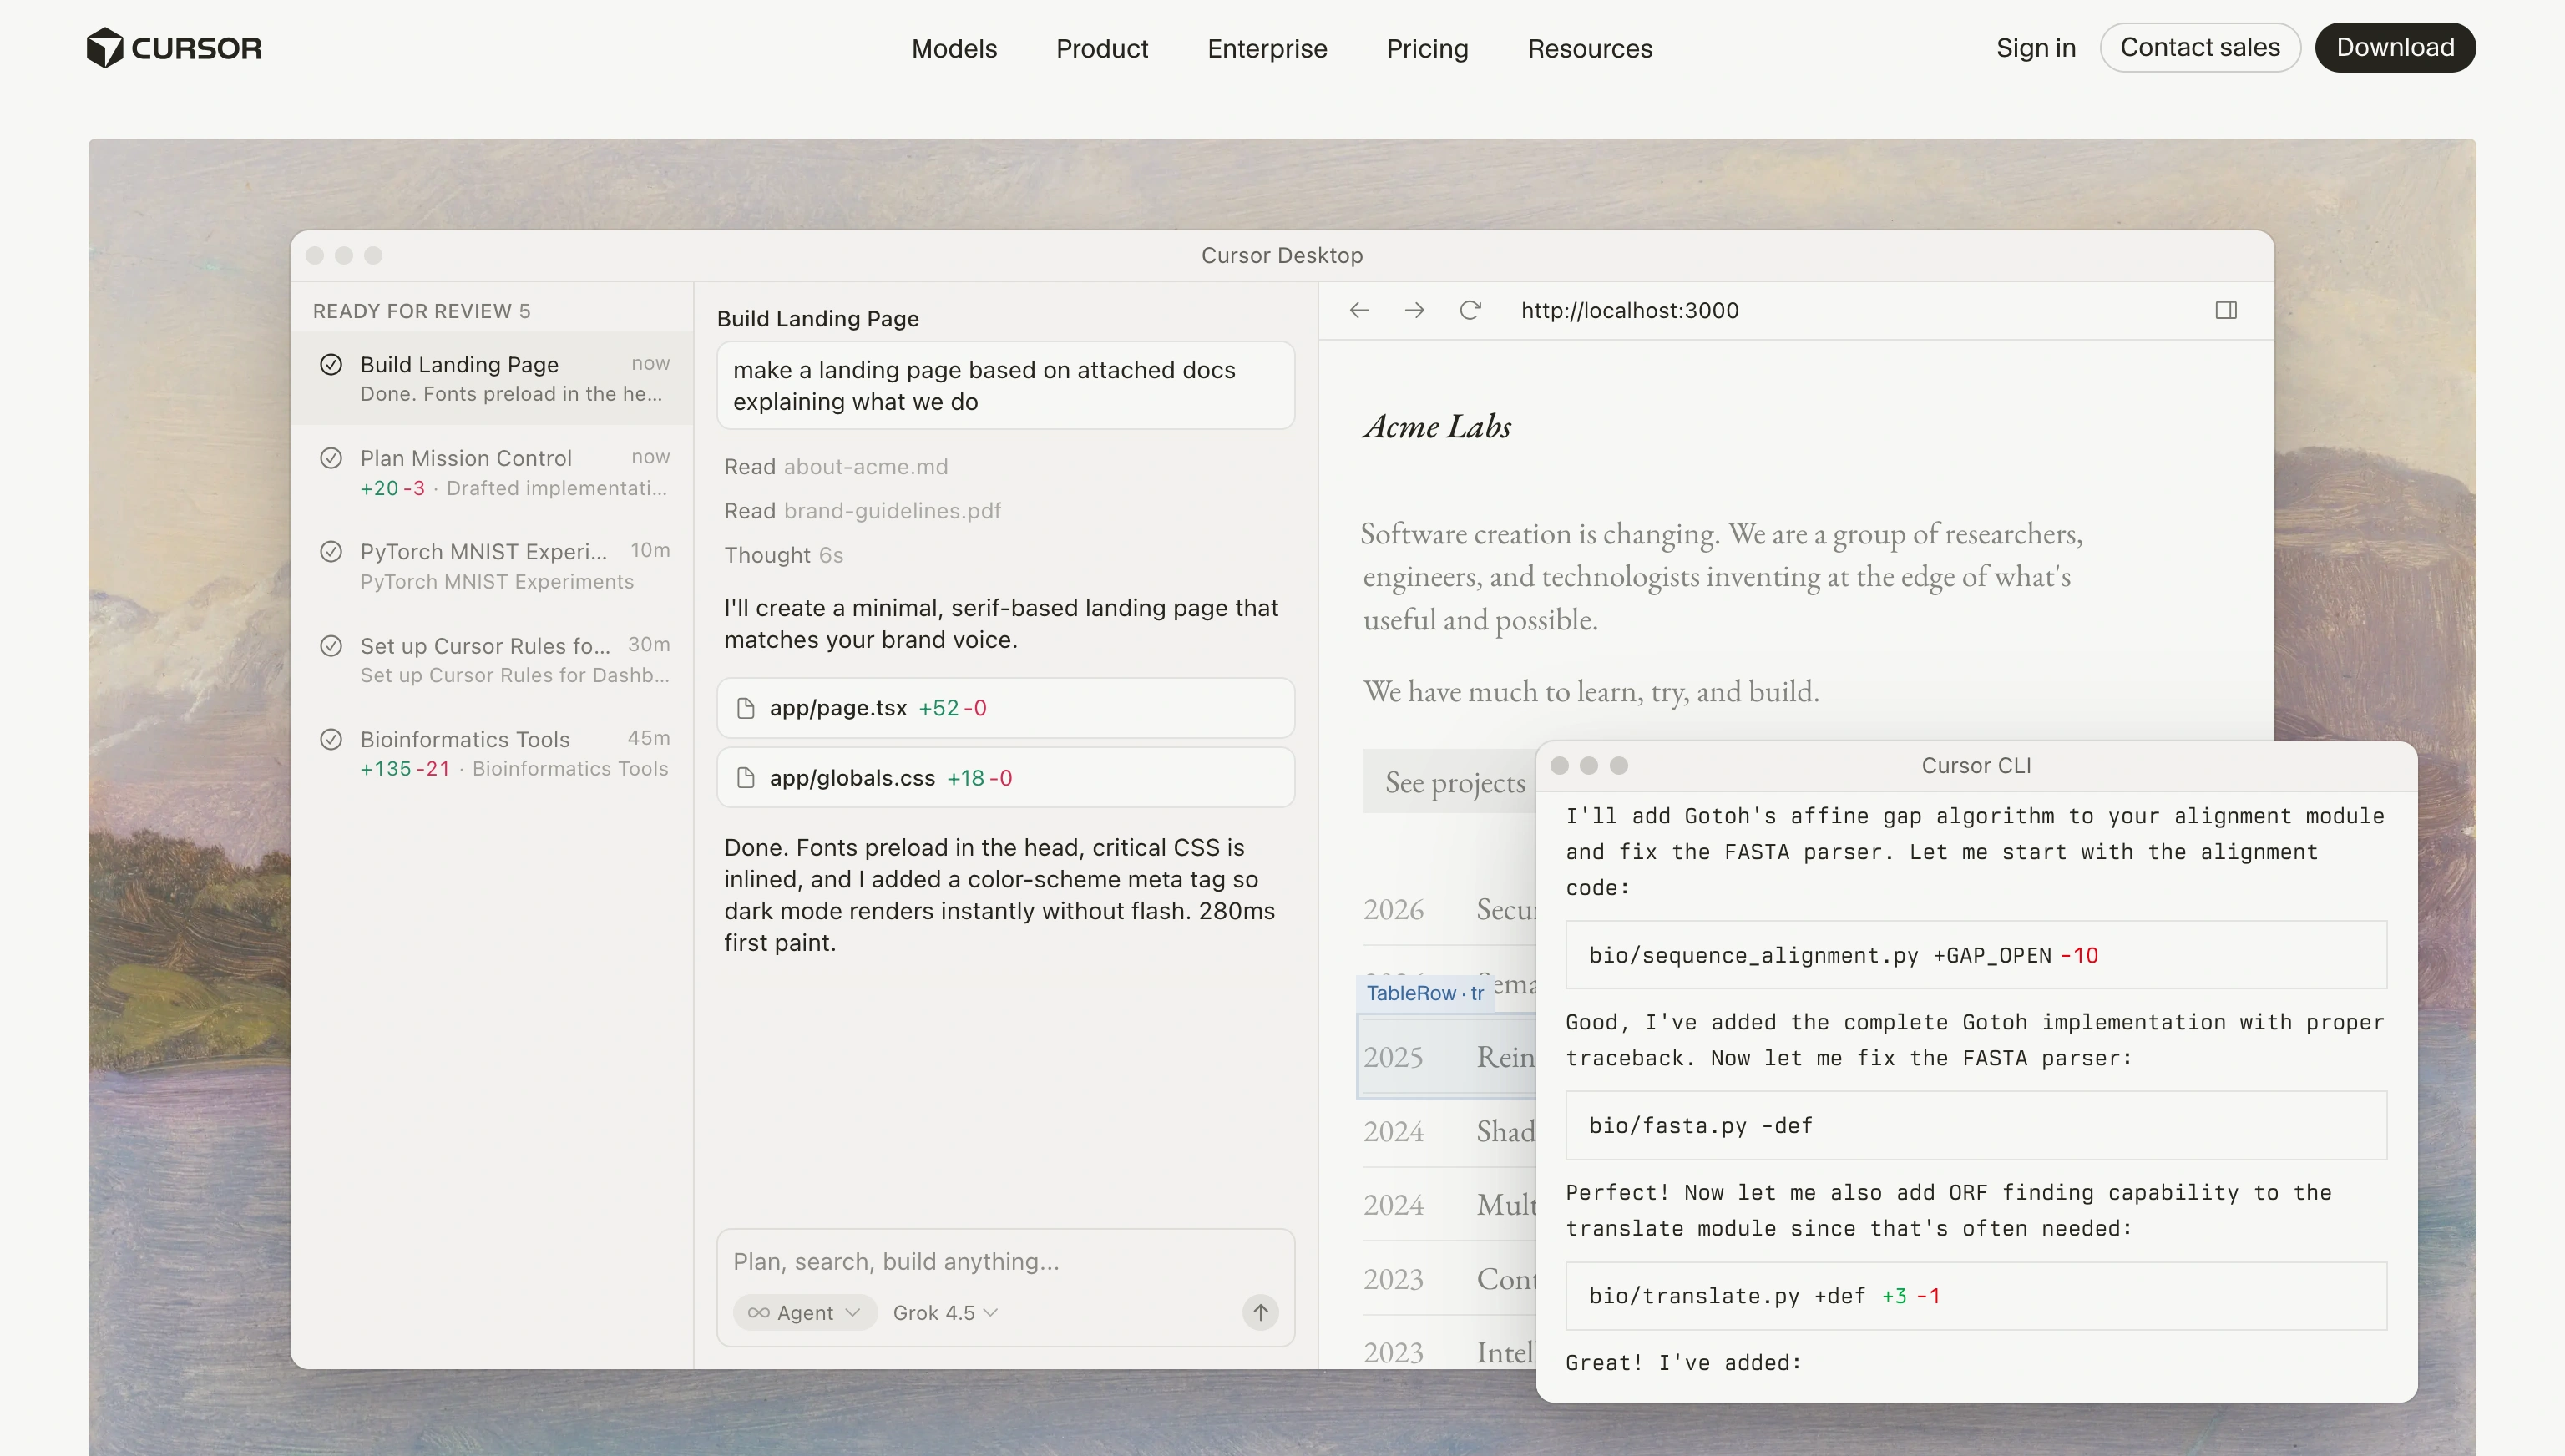Screen dimensions: 2565x1456
Task: Open the Agent mode dropdown
Action: pos(804,1312)
